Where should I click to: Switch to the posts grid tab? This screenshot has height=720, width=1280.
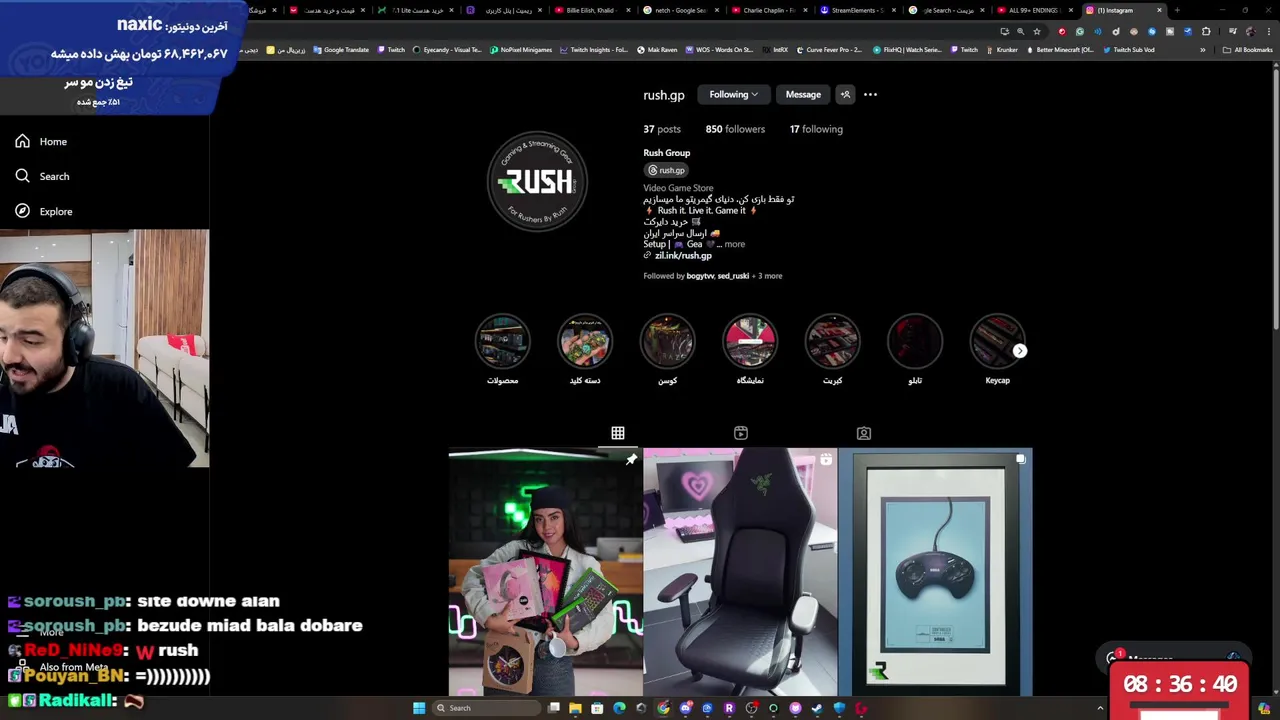pos(618,433)
